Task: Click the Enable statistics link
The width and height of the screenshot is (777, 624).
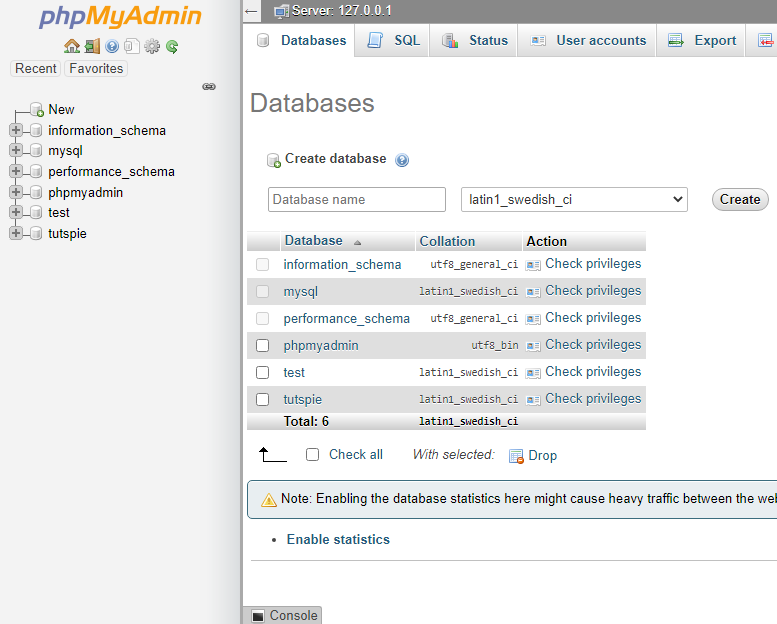Action: pos(338,540)
